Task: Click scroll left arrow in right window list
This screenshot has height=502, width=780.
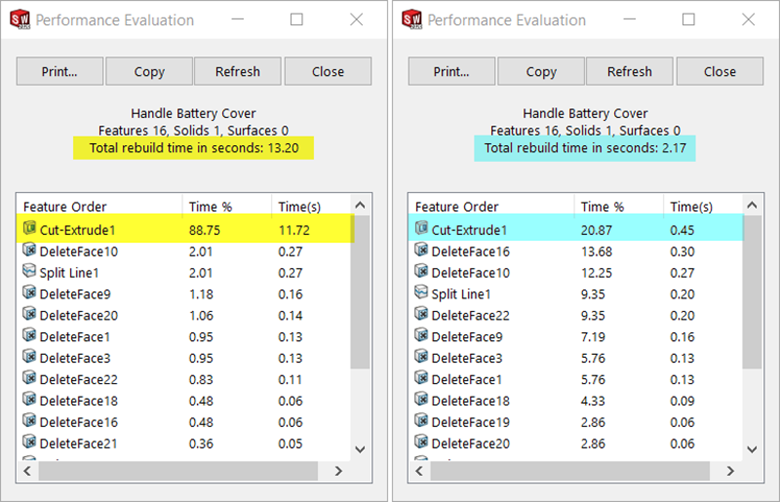Action: tap(419, 471)
